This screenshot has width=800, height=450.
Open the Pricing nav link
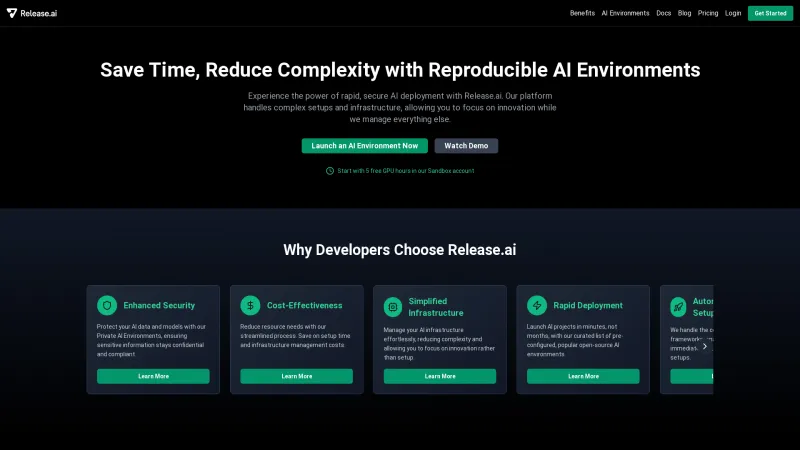tap(708, 13)
